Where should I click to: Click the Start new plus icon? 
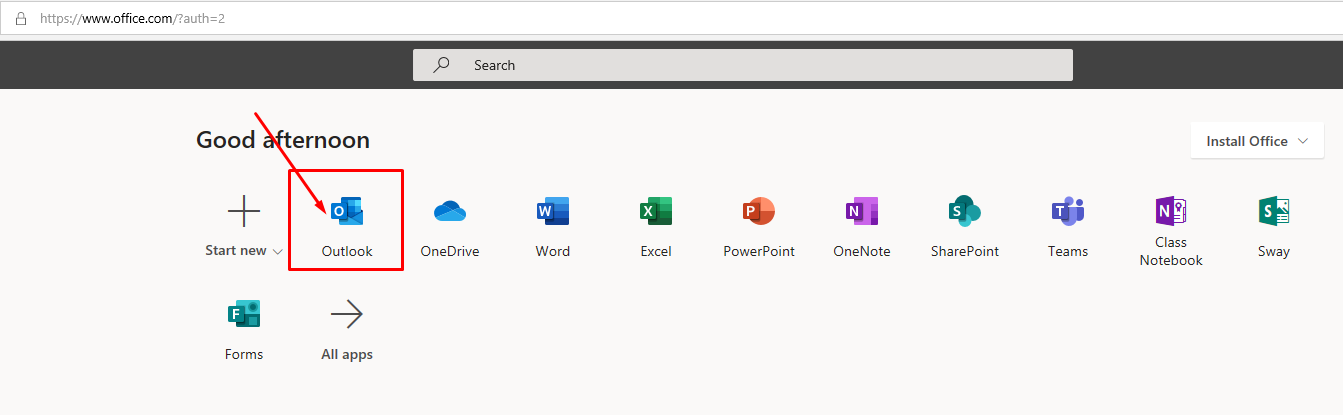pyautogui.click(x=244, y=212)
